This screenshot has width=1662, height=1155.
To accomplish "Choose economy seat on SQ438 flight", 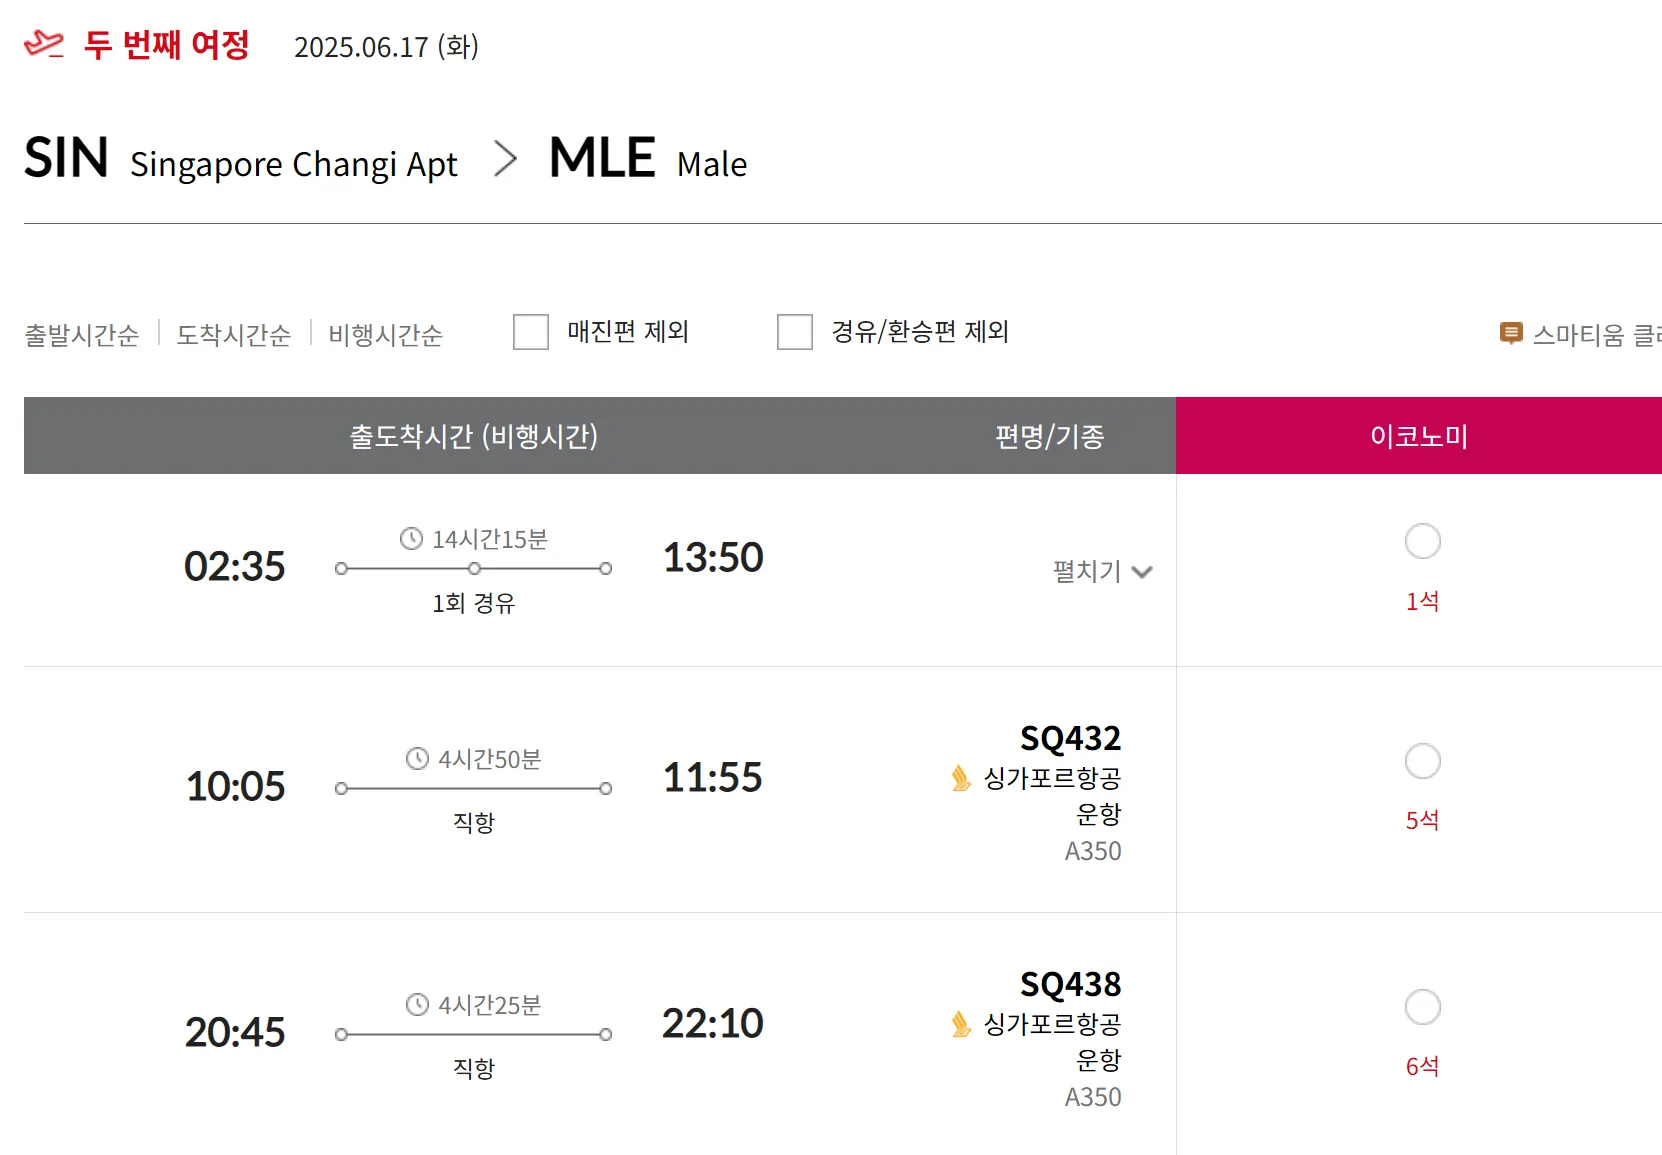I will [1422, 1007].
